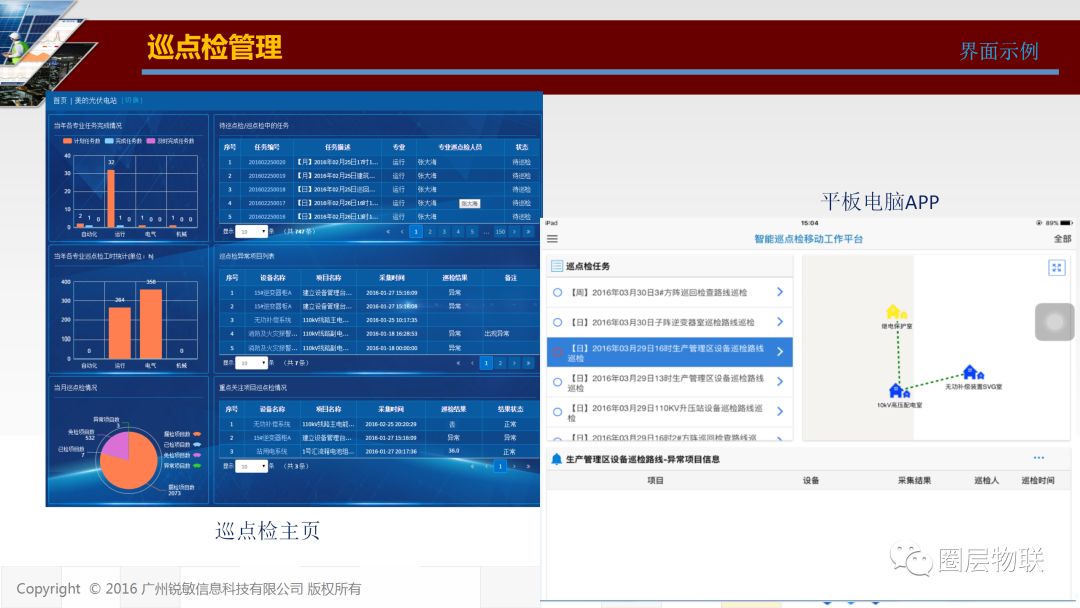The width and height of the screenshot is (1080, 608).
Task: Click 全部 filter in tablet app header
Action: pyautogui.click(x=1062, y=239)
